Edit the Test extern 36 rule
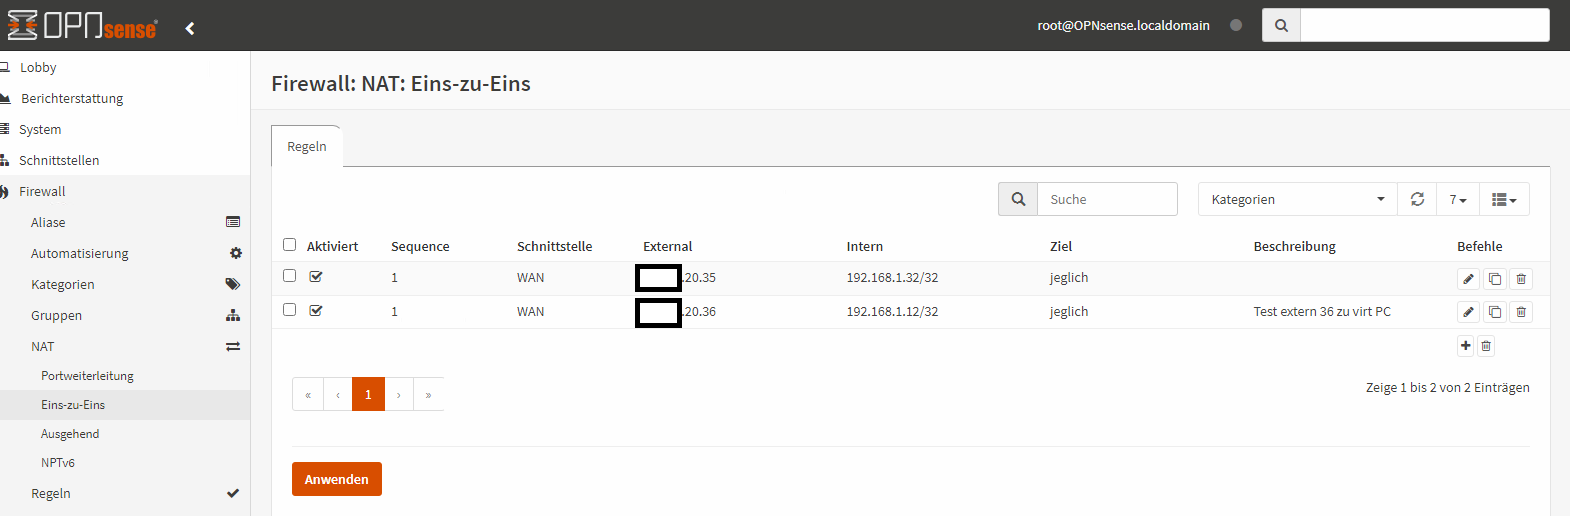Viewport: 1570px width, 516px height. point(1468,312)
